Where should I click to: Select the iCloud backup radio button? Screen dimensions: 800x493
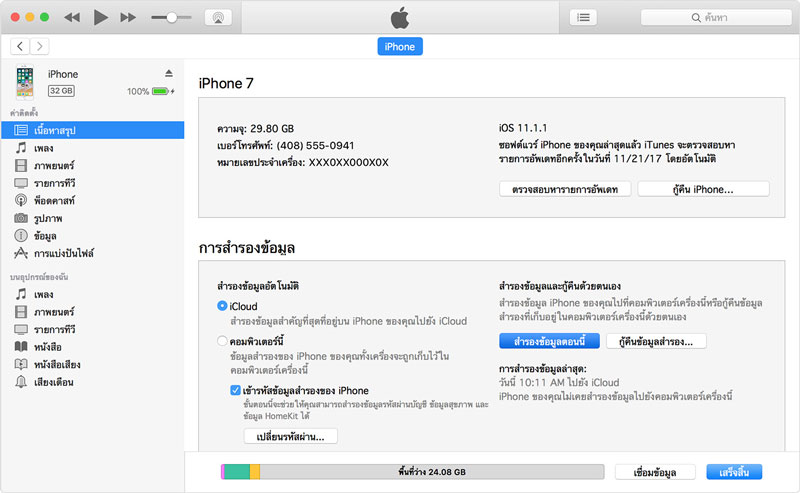222,306
